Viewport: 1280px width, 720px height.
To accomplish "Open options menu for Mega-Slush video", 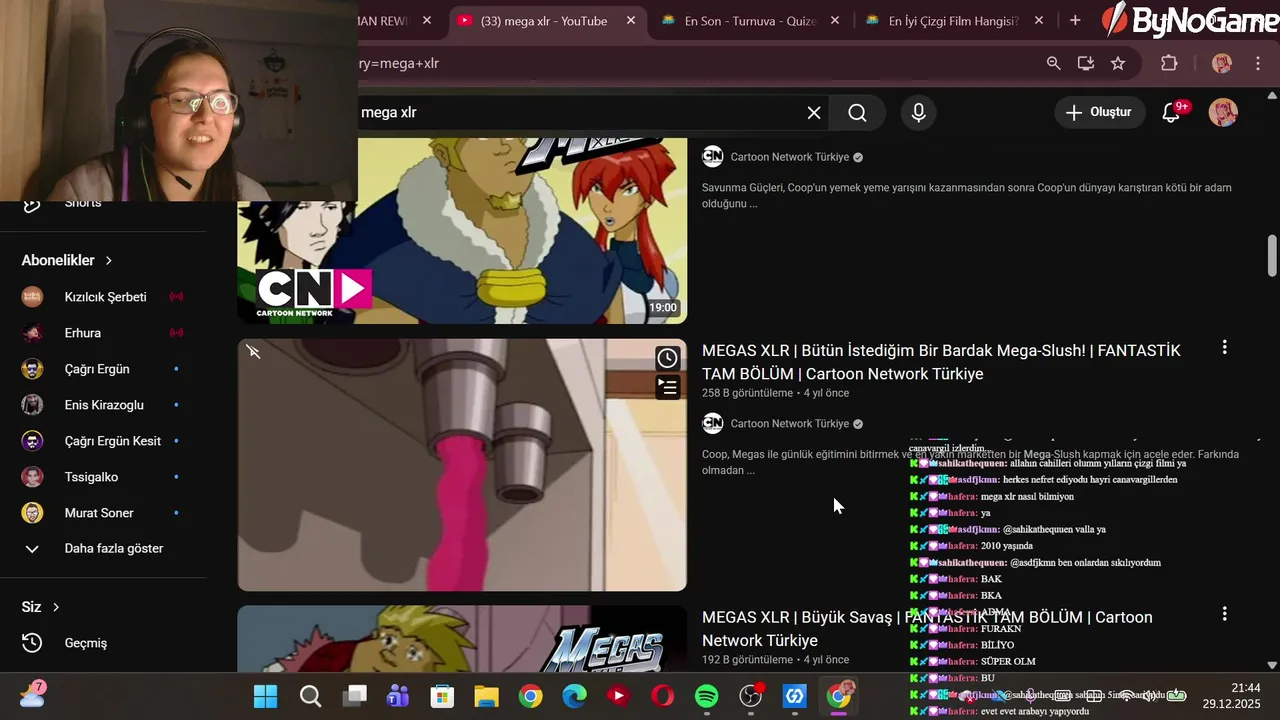I will tap(1224, 348).
